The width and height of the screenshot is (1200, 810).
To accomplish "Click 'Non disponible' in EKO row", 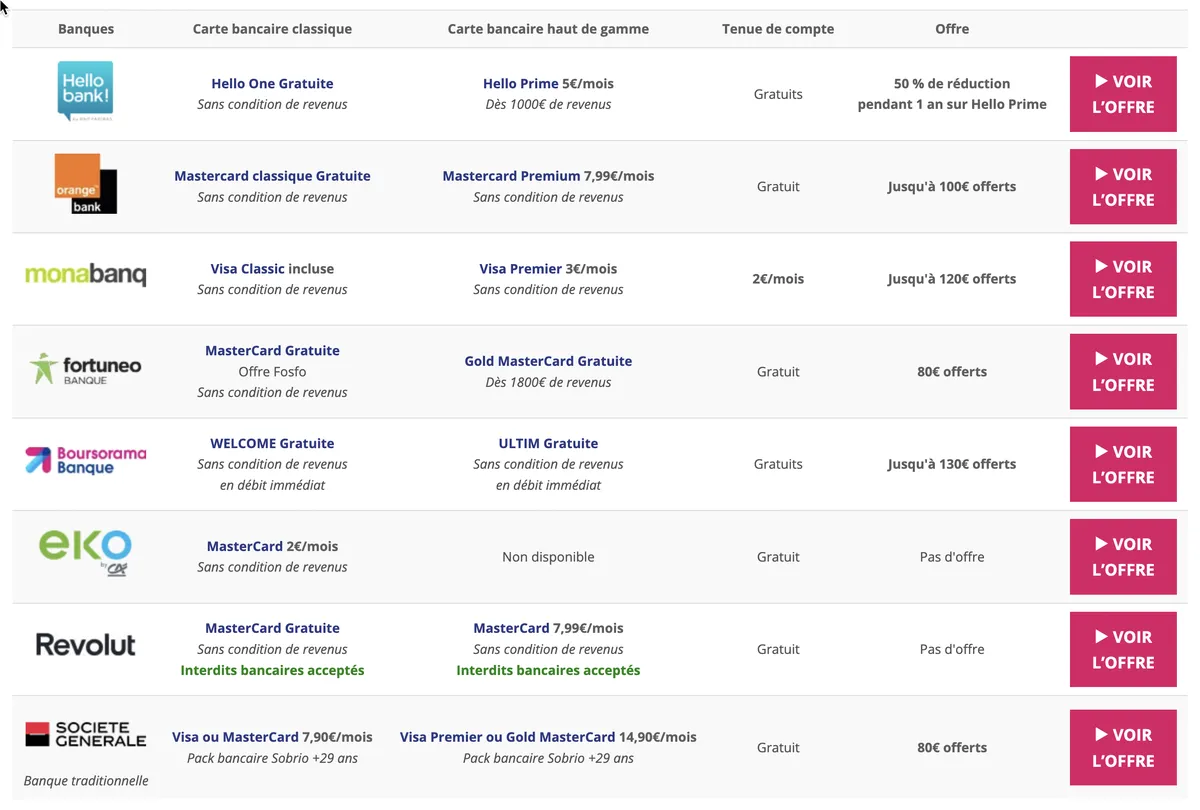I will tap(548, 557).
